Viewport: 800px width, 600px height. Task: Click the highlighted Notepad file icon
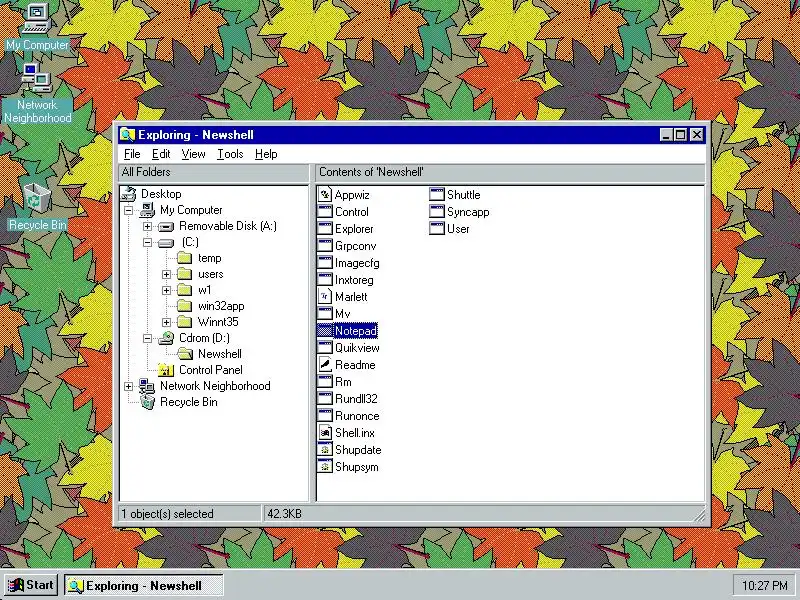tap(324, 331)
